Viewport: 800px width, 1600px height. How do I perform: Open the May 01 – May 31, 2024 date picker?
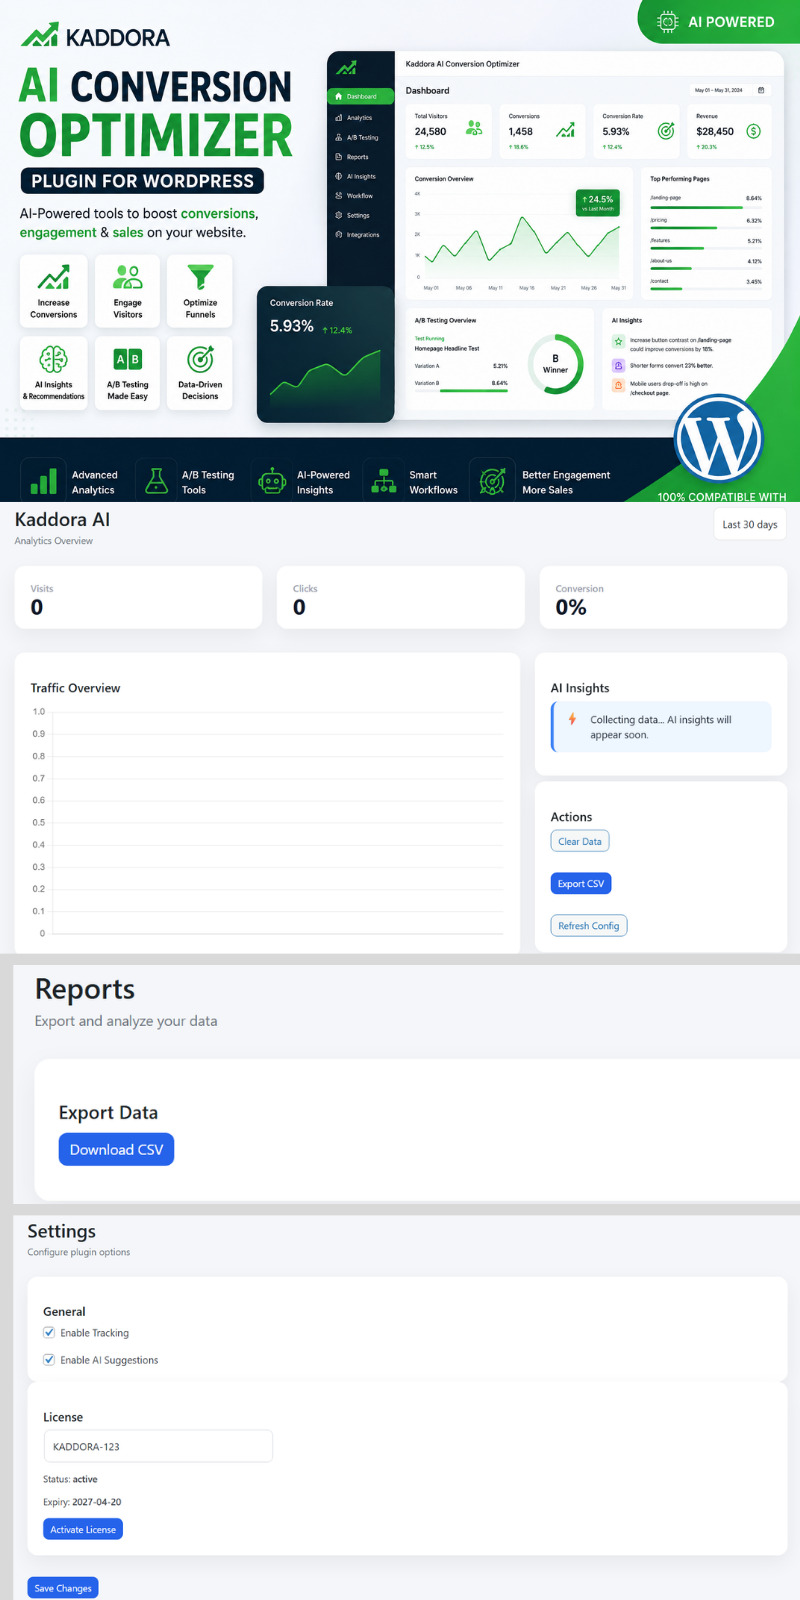coord(729,90)
